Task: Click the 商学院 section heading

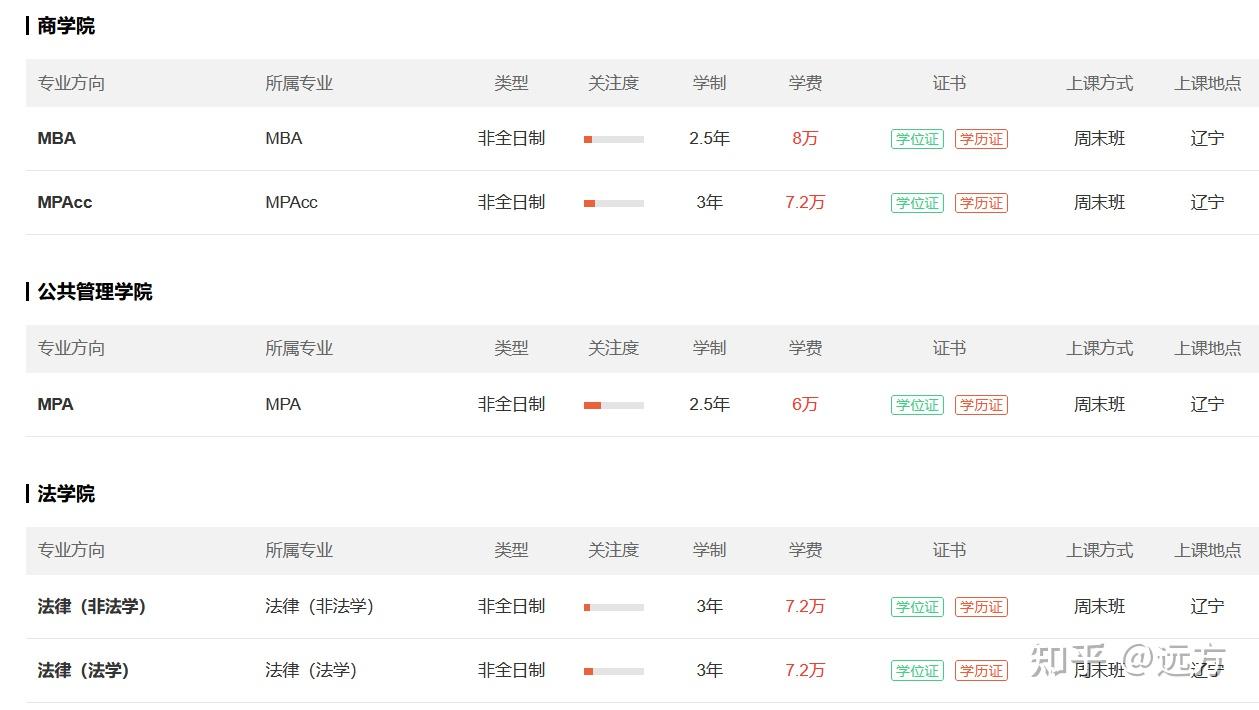Action: [66, 26]
